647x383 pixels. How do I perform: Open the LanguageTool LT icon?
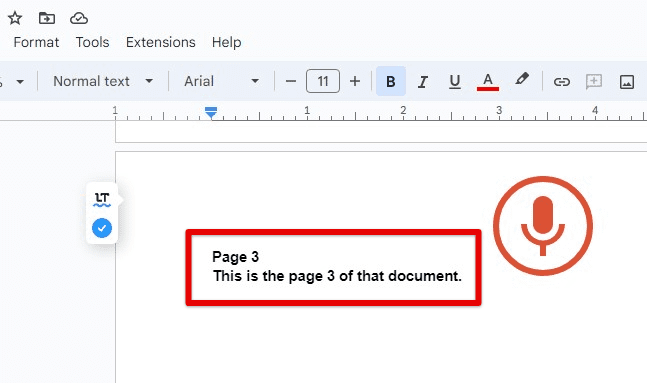pos(102,199)
